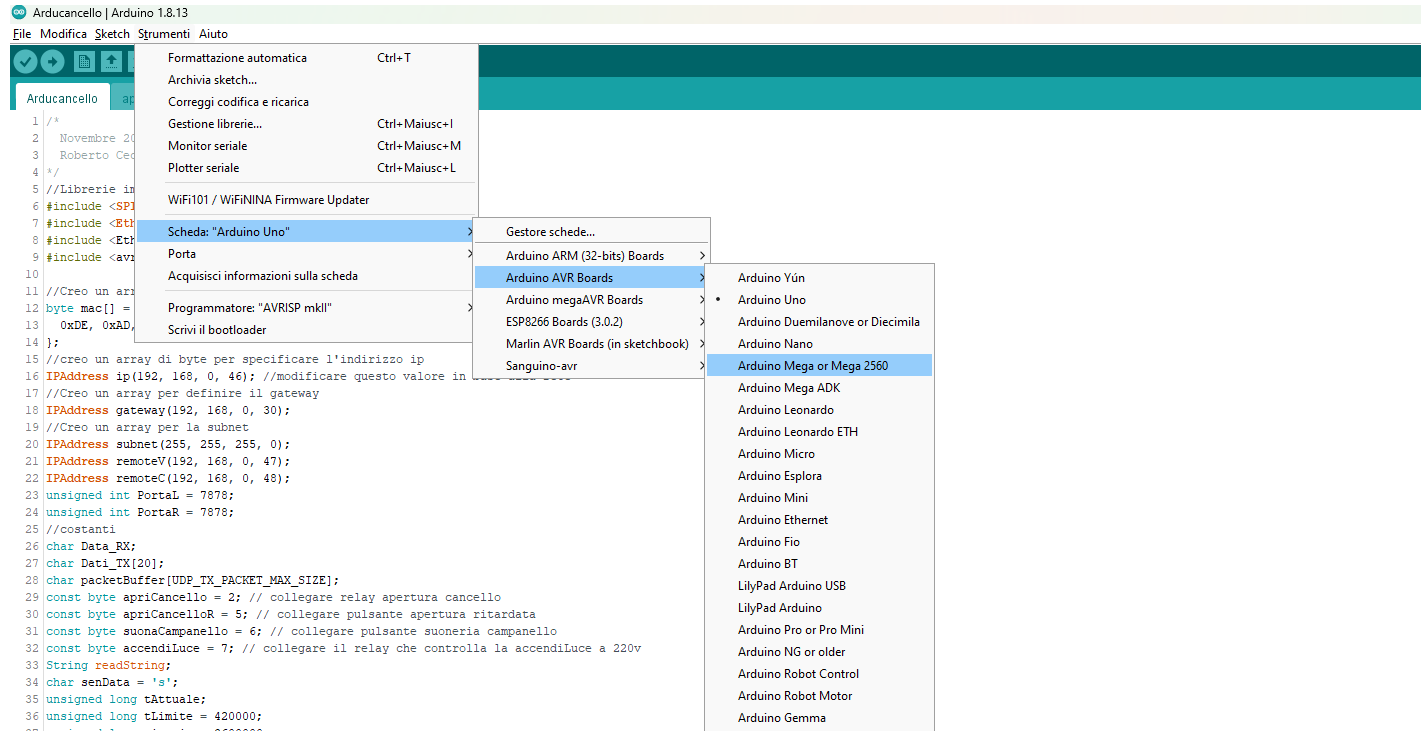Pick the Arduino Ethernet board

819,520
